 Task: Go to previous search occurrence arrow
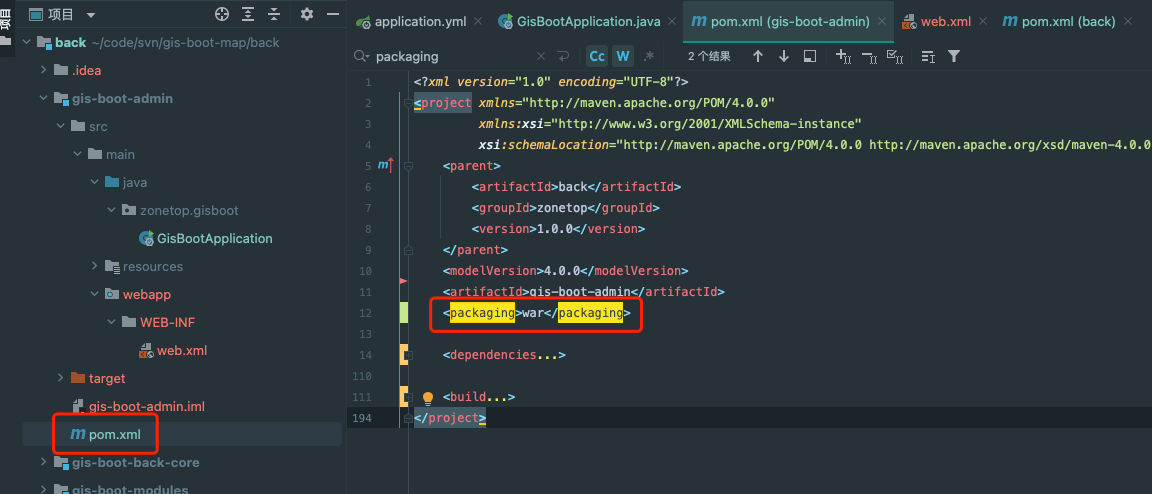pyautogui.click(x=758, y=56)
